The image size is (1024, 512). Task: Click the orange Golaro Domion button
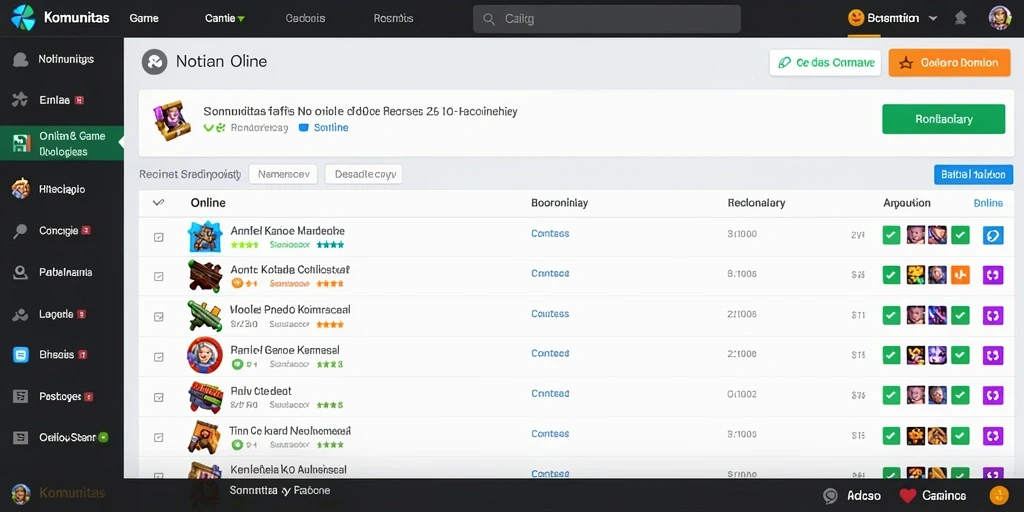[x=950, y=63]
